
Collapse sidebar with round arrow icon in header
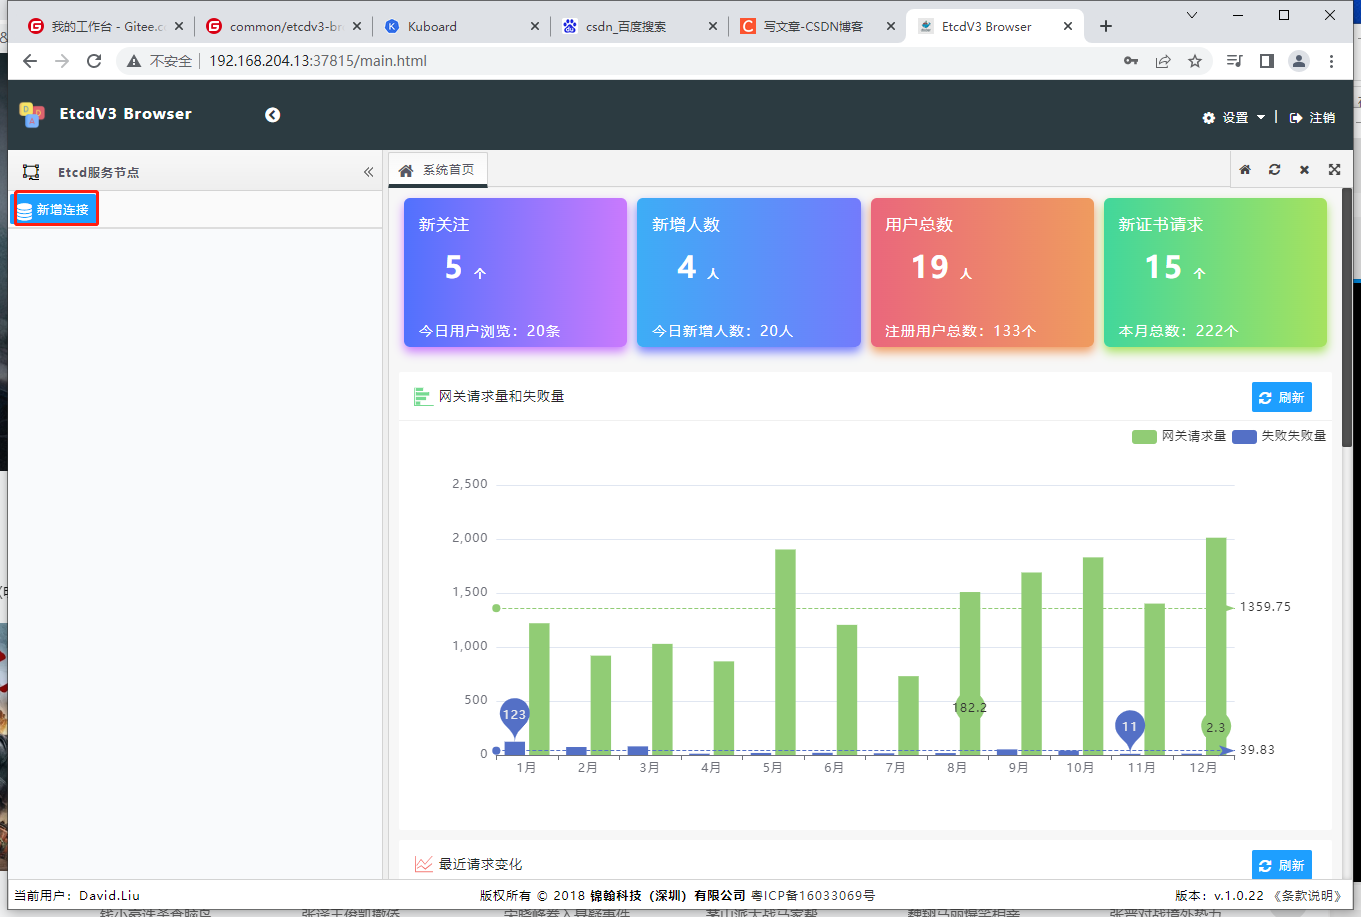pos(272,115)
